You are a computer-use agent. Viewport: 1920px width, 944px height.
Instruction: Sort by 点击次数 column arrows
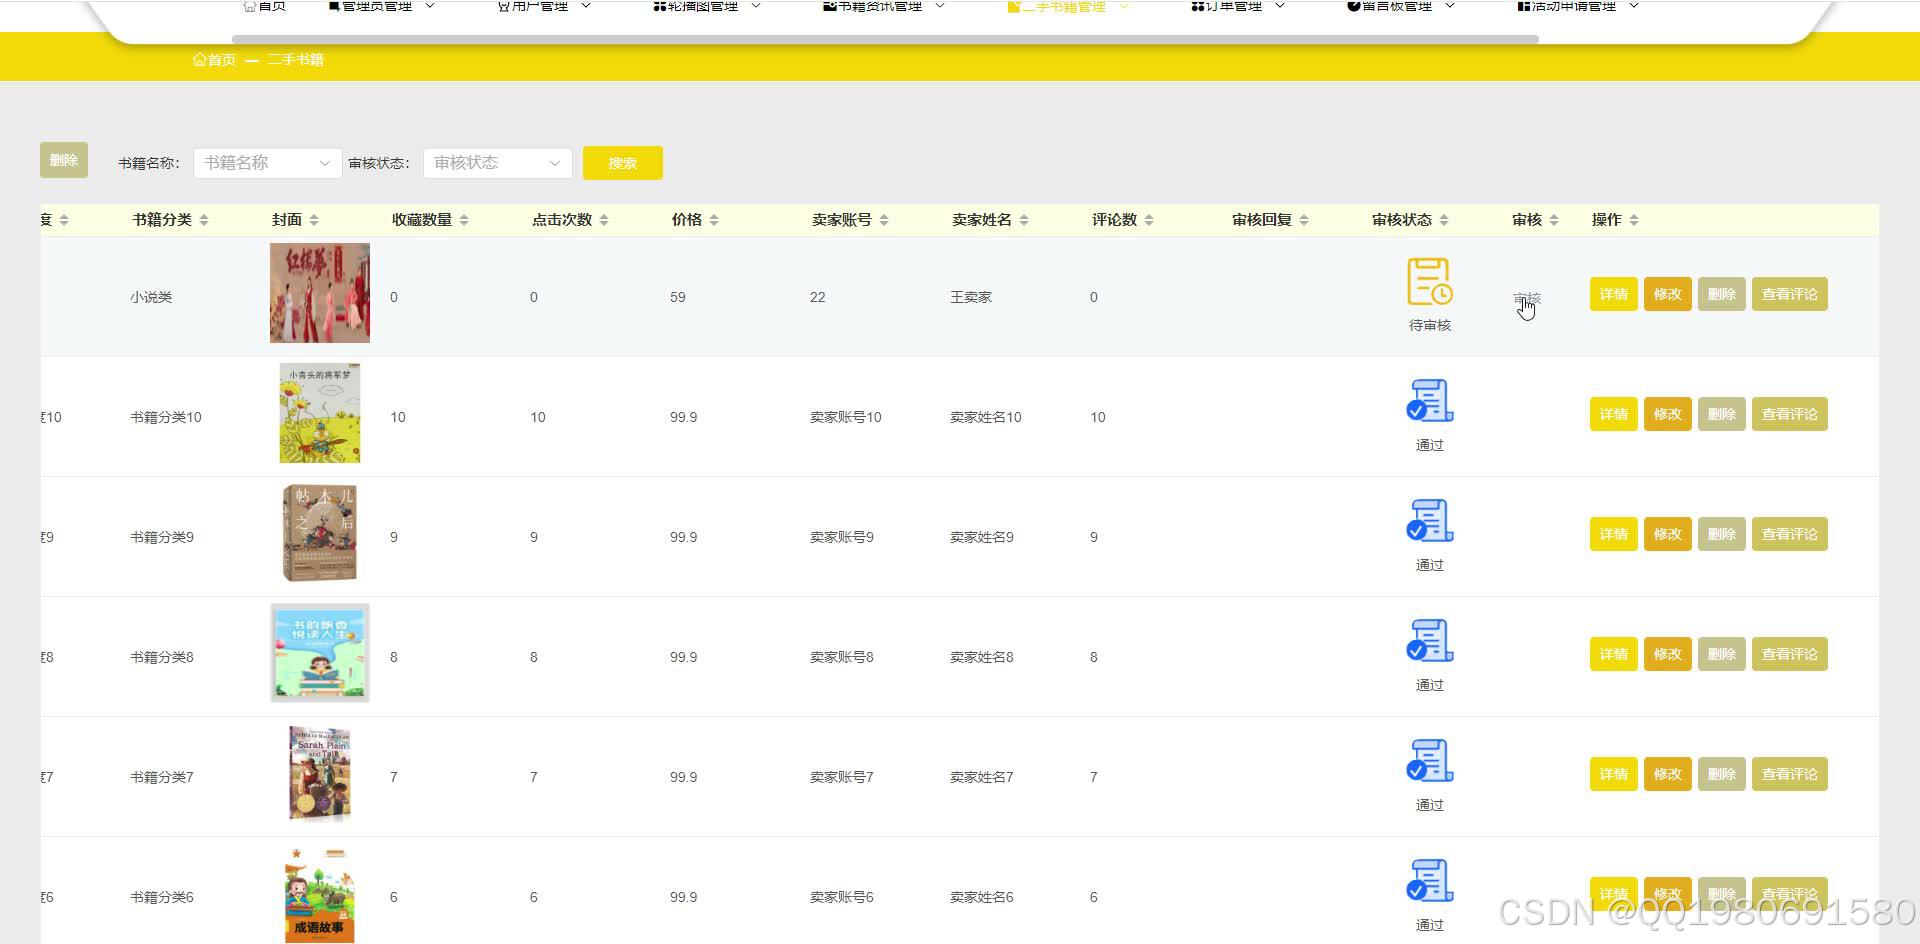tap(604, 220)
